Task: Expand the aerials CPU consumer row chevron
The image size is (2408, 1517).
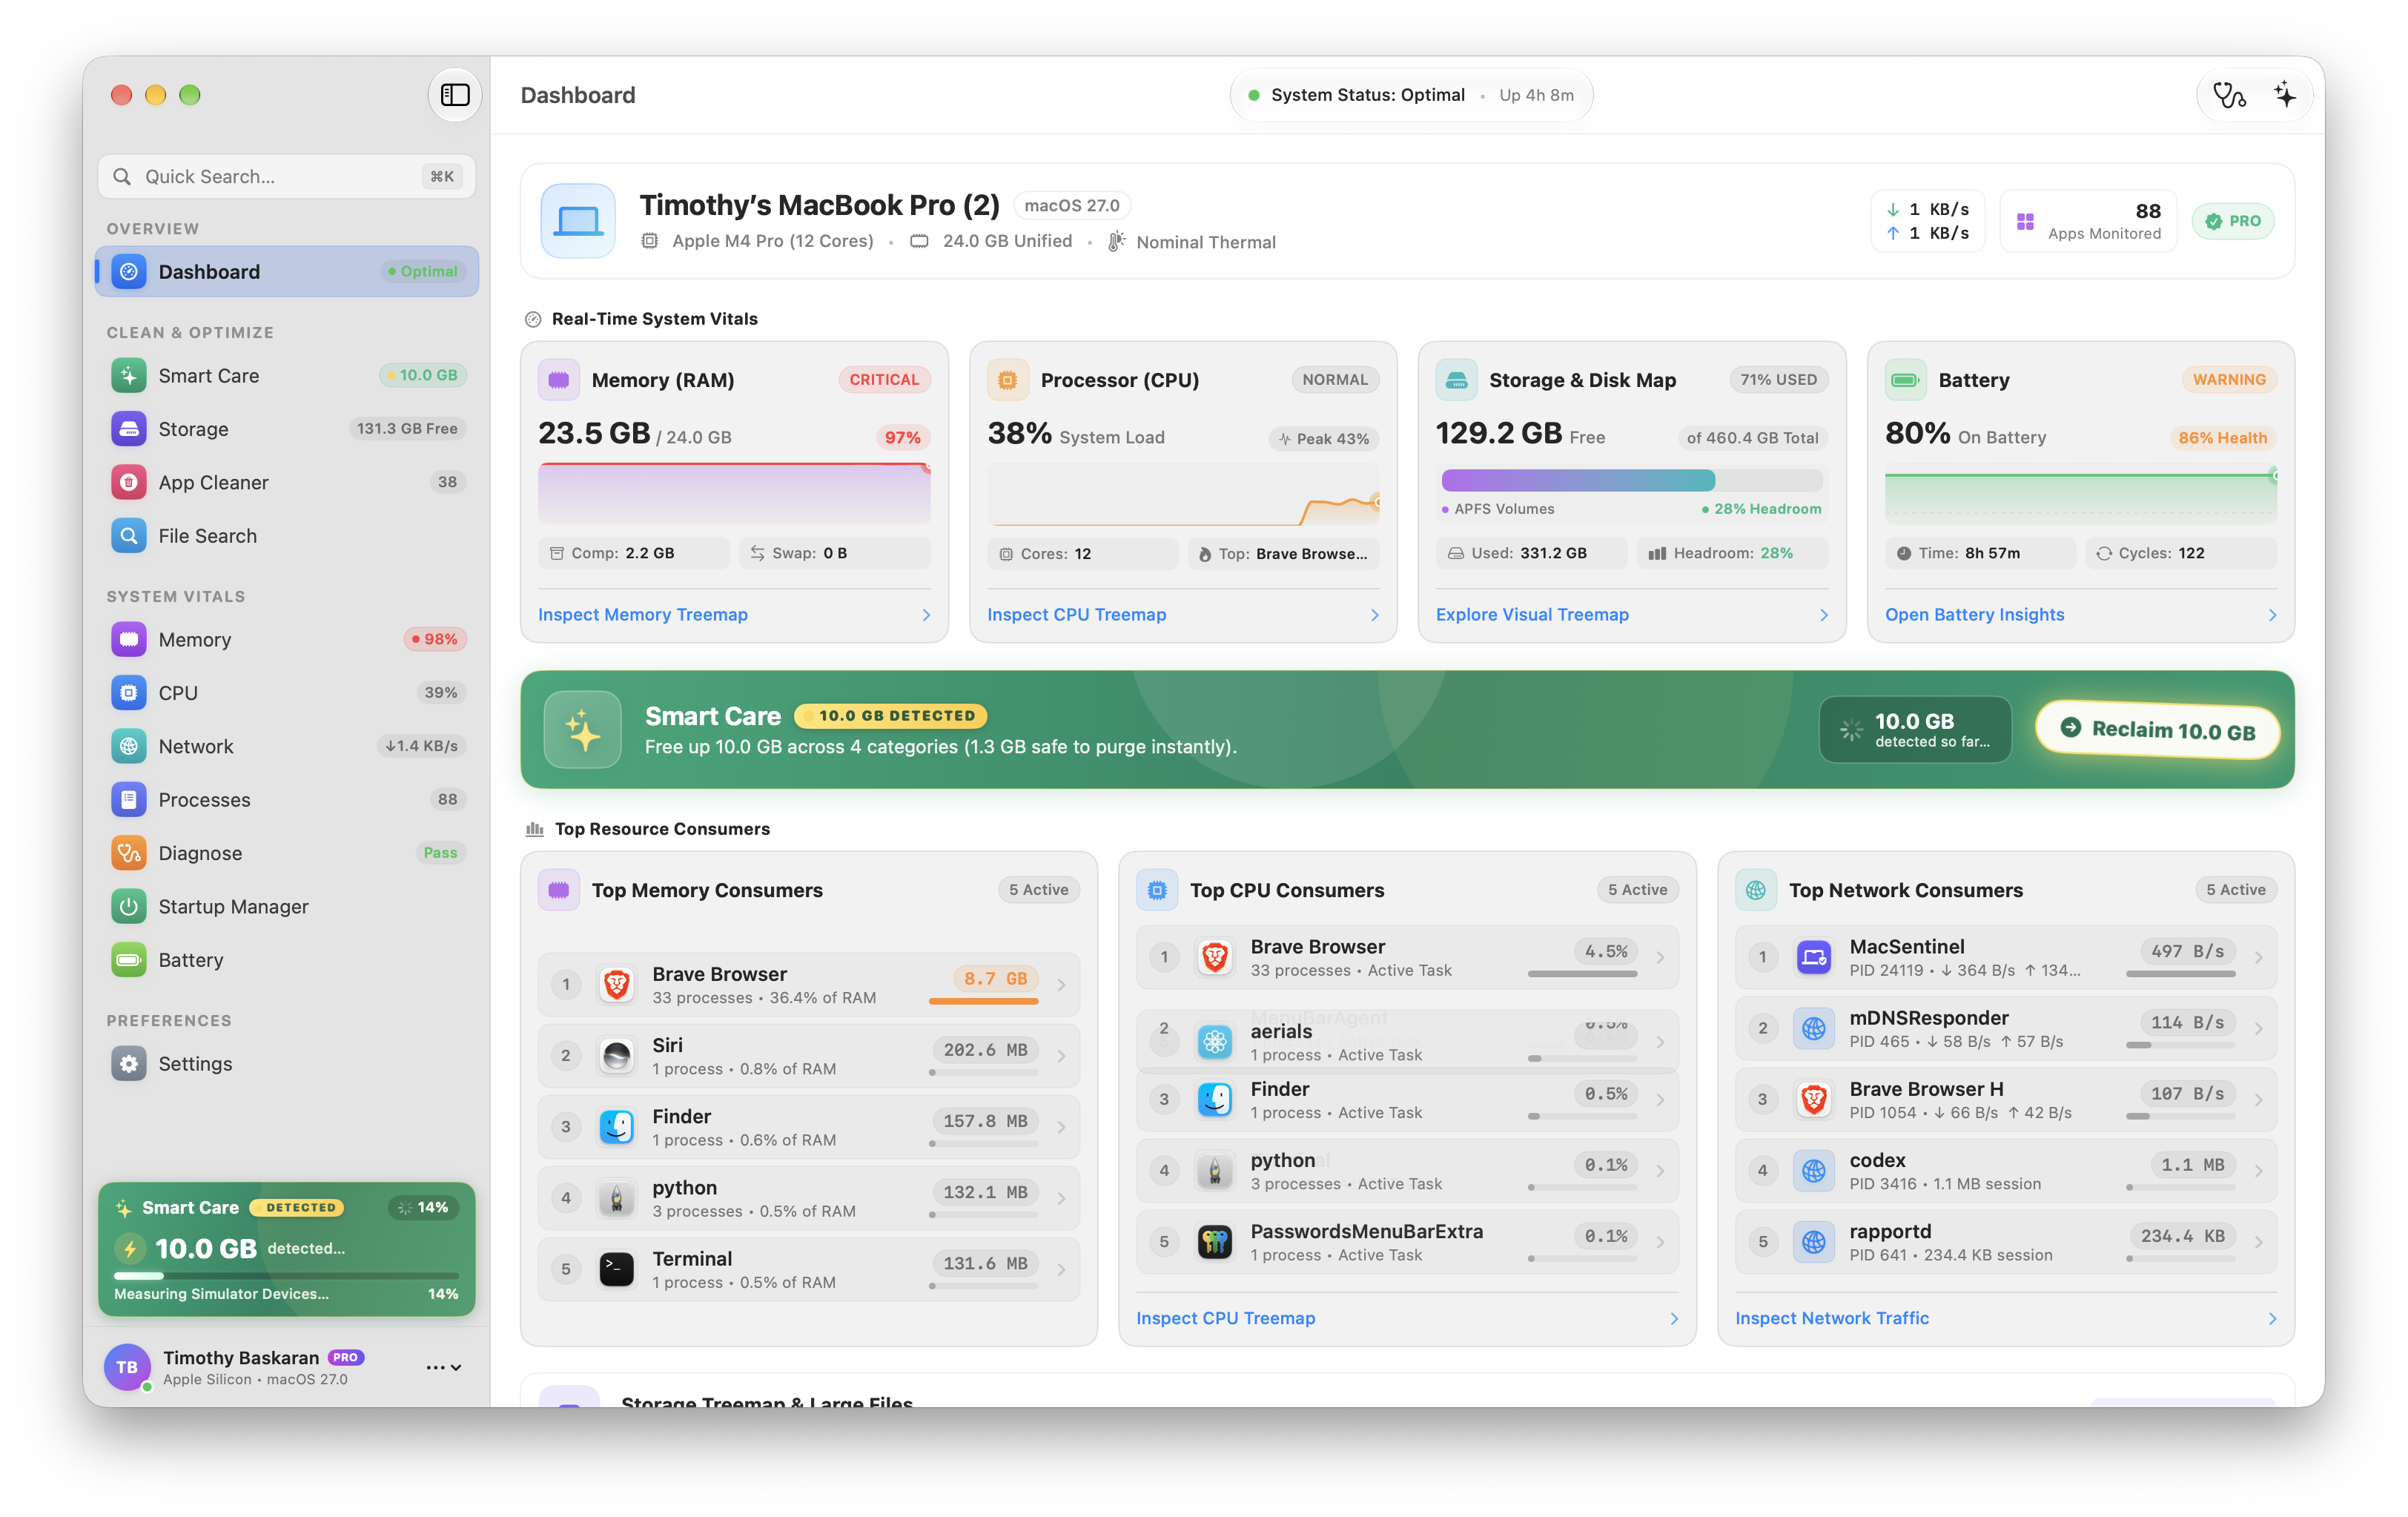Action: (1660, 1042)
